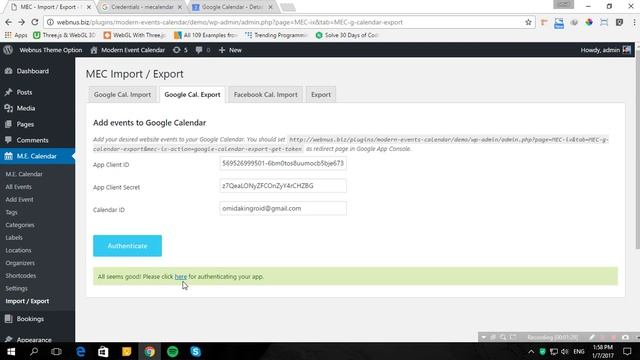Click the Authenticate button
The width and height of the screenshot is (640, 360).
pyautogui.click(x=127, y=246)
